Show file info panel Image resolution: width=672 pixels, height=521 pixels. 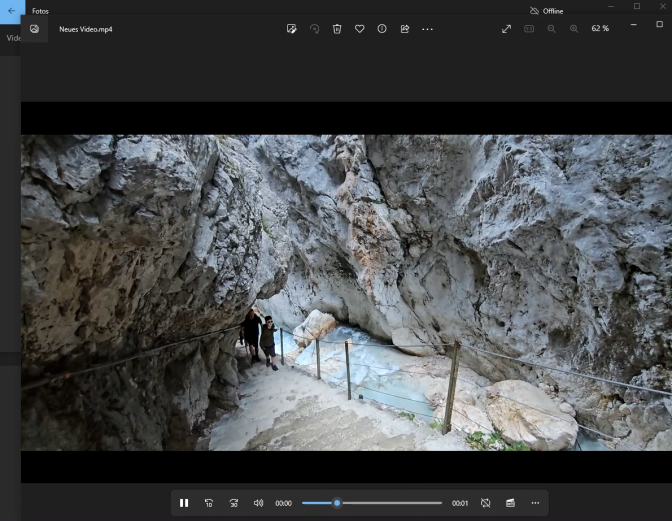pyautogui.click(x=382, y=29)
